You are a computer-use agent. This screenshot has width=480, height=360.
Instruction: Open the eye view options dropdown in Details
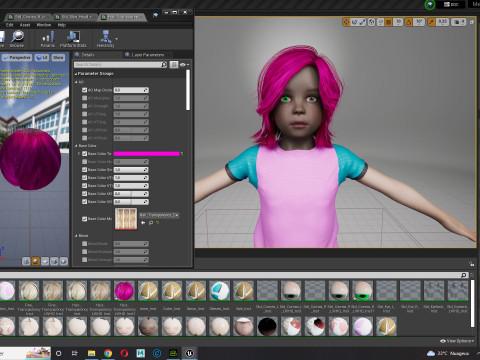(x=184, y=64)
